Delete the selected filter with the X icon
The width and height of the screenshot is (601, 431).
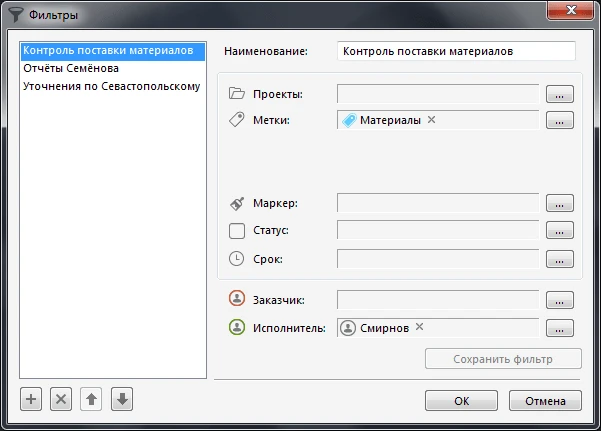61,399
